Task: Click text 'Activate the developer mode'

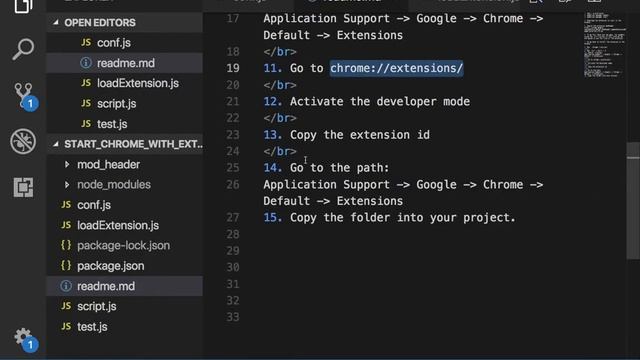Action: point(380,102)
